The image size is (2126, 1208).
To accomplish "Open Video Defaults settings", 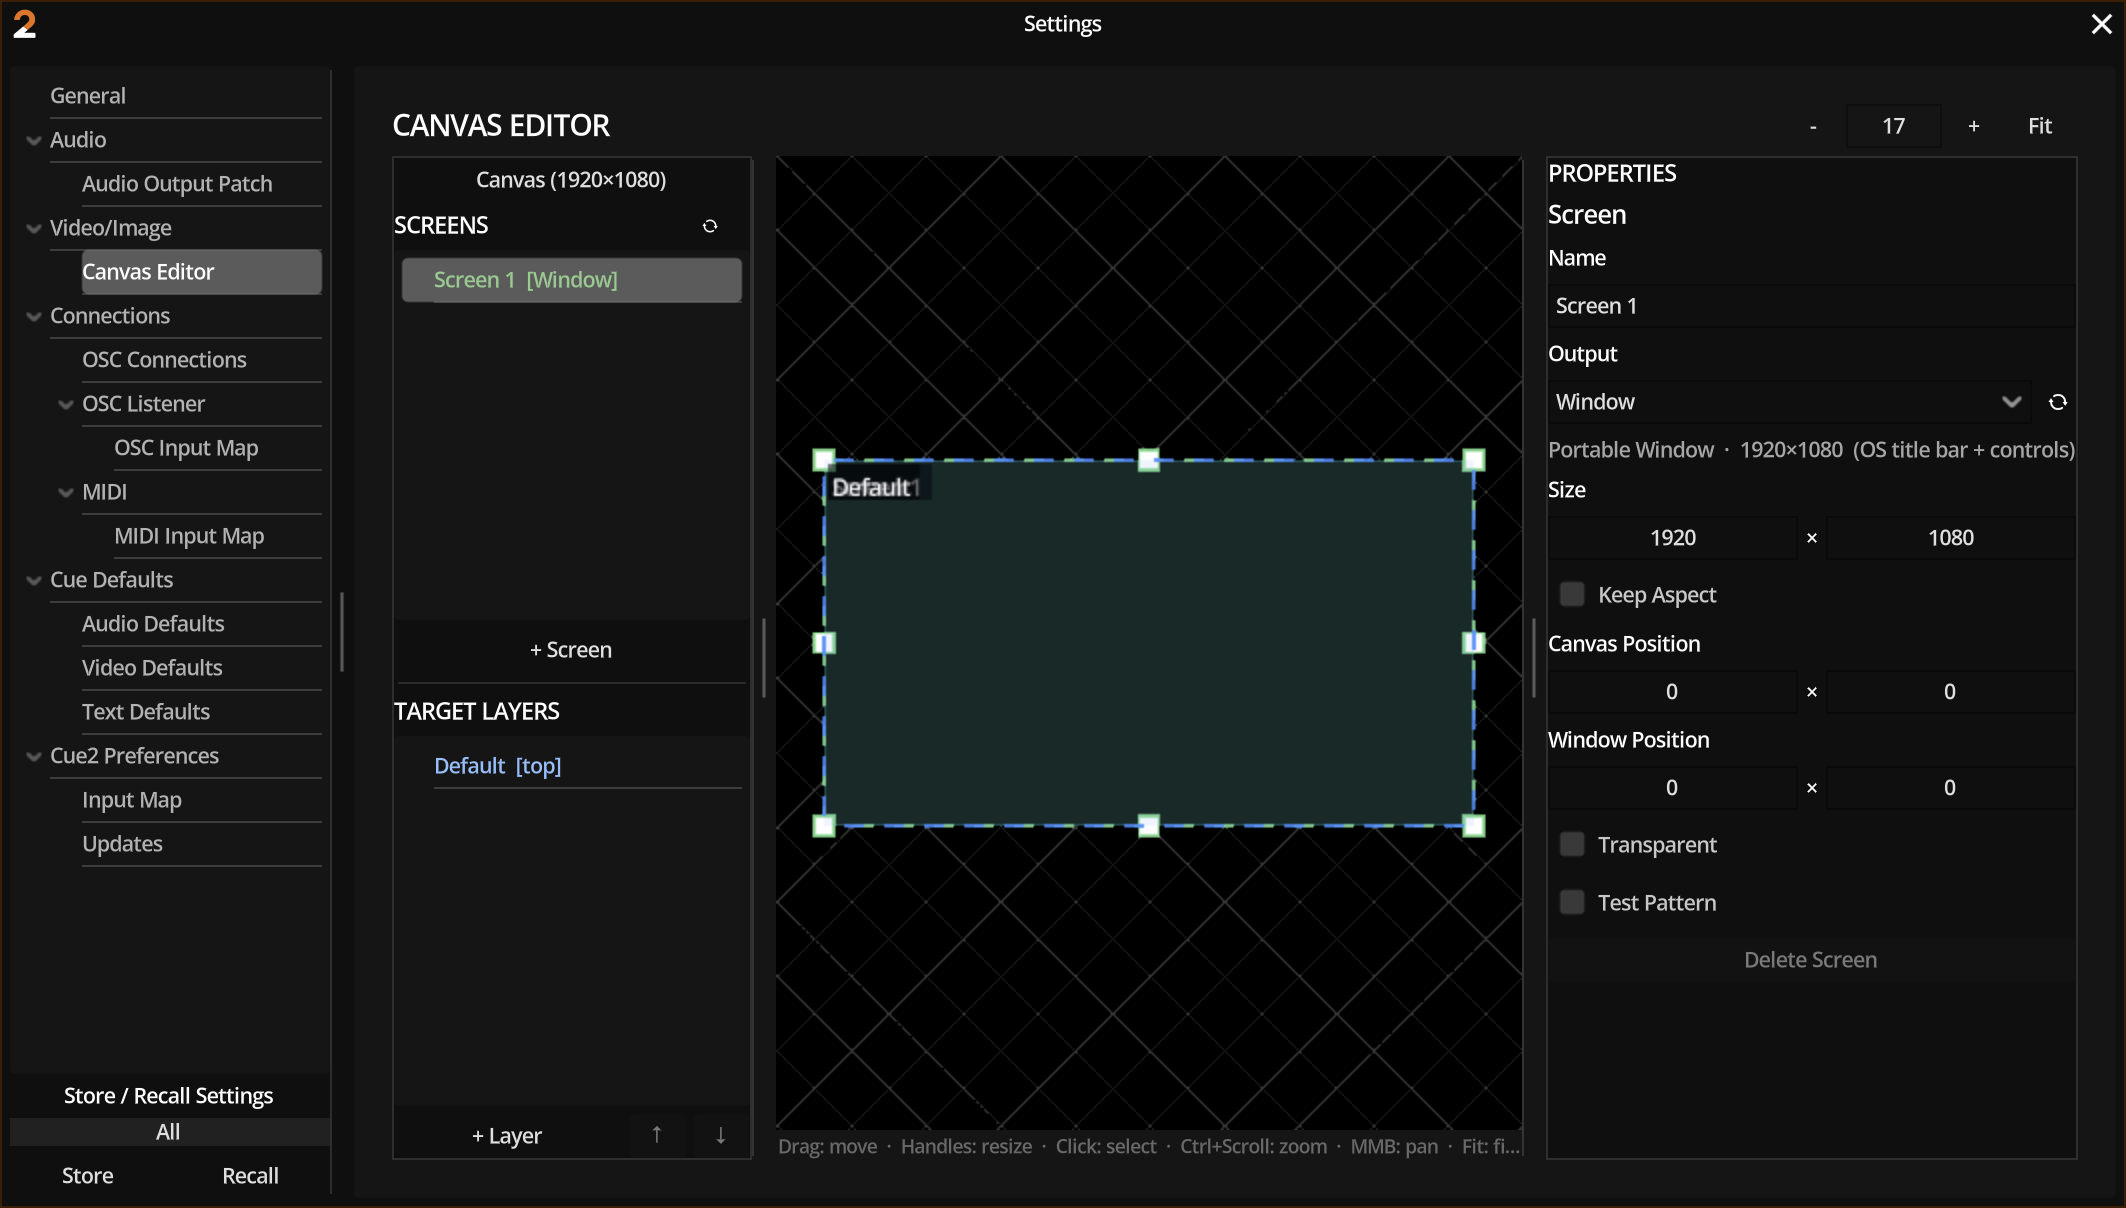I will click(202, 668).
